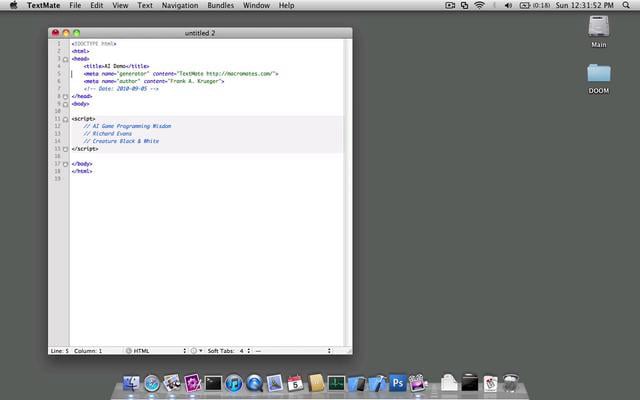Launch Photoshop from the Dock
The height and width of the screenshot is (400, 640).
coord(398,383)
